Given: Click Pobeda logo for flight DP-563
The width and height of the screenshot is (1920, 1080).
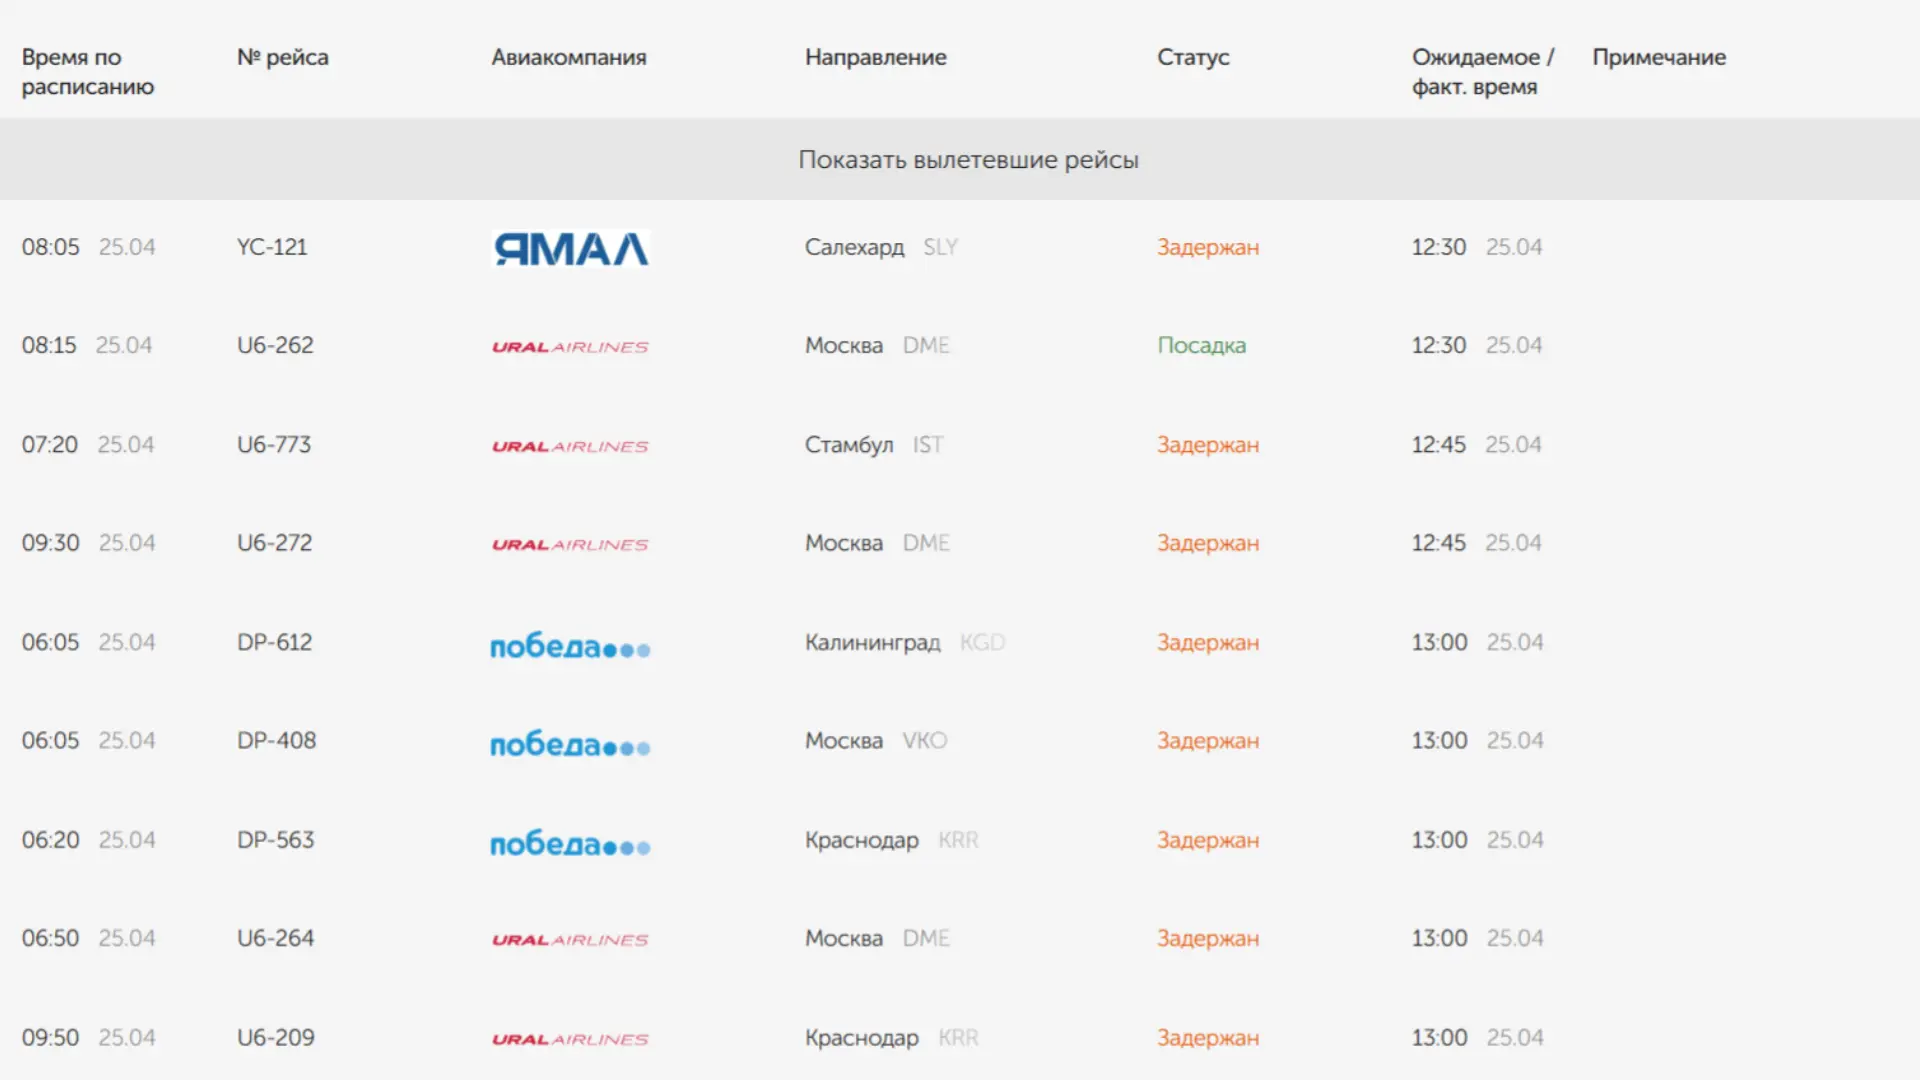Looking at the screenshot, I should [570, 844].
